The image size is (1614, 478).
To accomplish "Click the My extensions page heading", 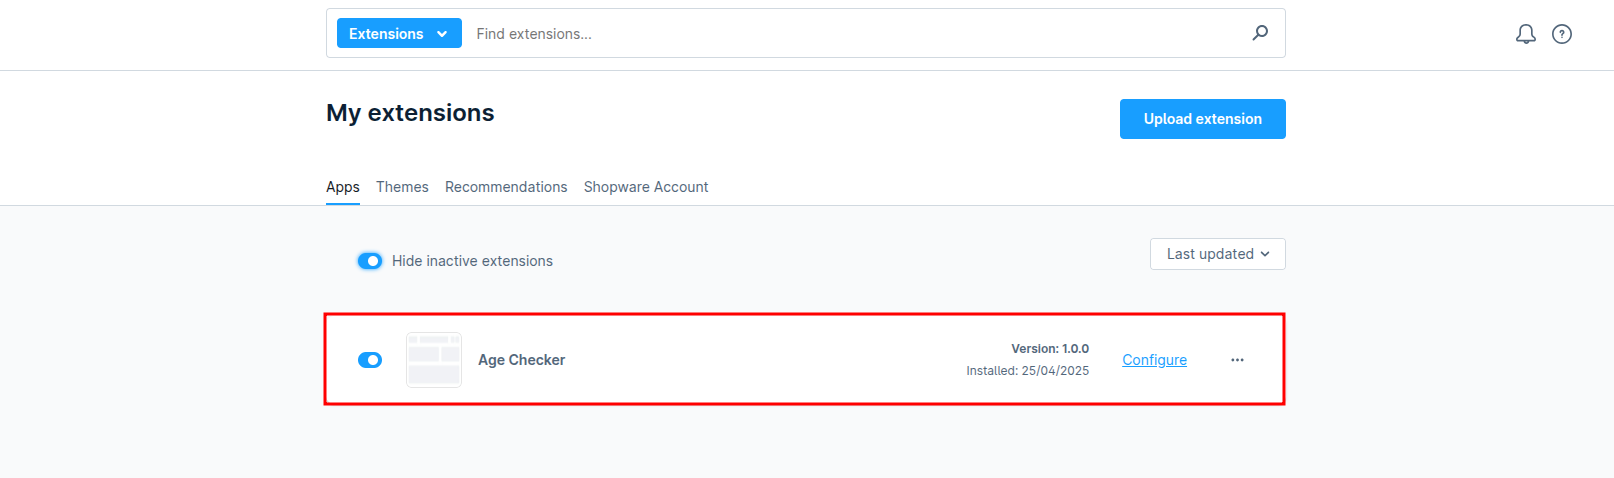I will [410, 113].
